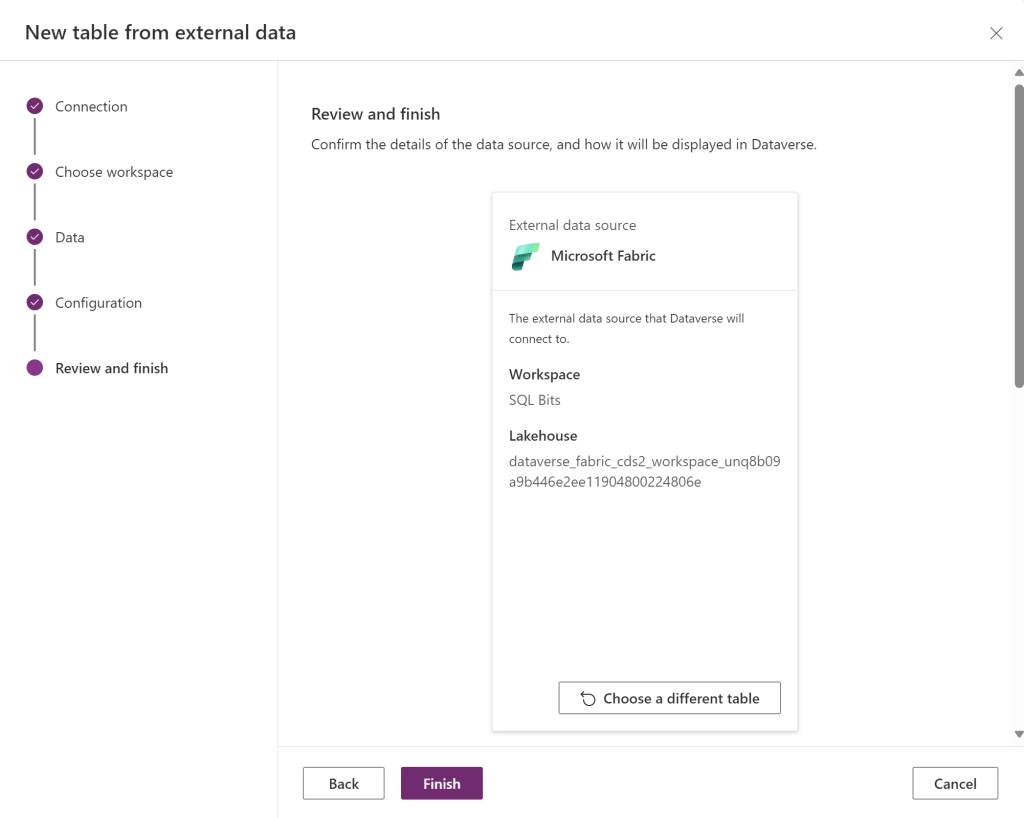The height and width of the screenshot is (818, 1024).
Task: Close the New table from external data dialog
Action: click(x=996, y=33)
